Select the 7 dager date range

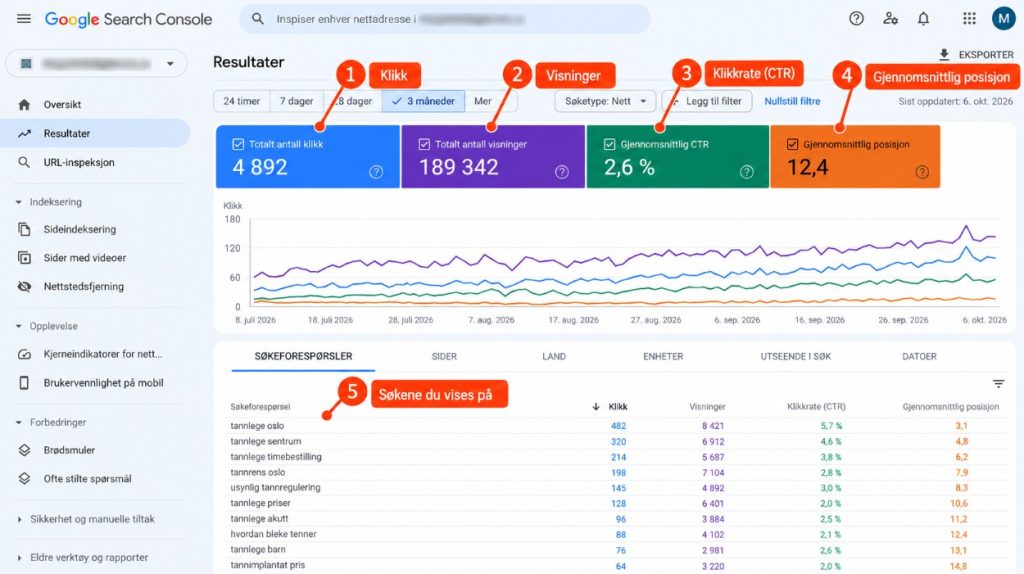coord(296,101)
